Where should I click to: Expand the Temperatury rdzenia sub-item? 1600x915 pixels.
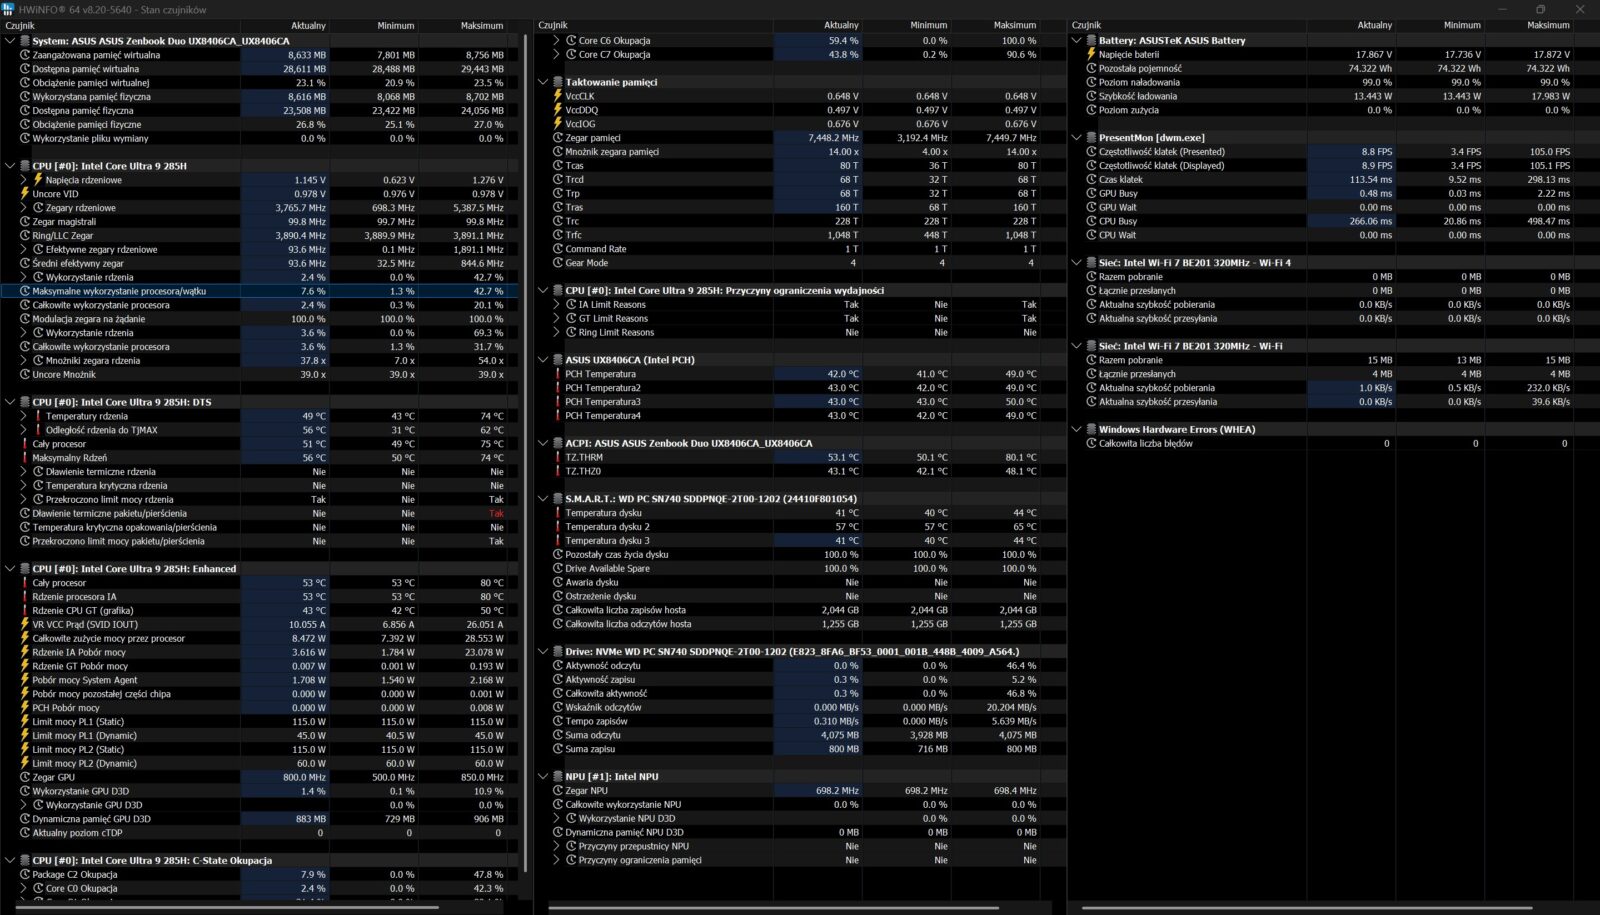tap(24, 416)
